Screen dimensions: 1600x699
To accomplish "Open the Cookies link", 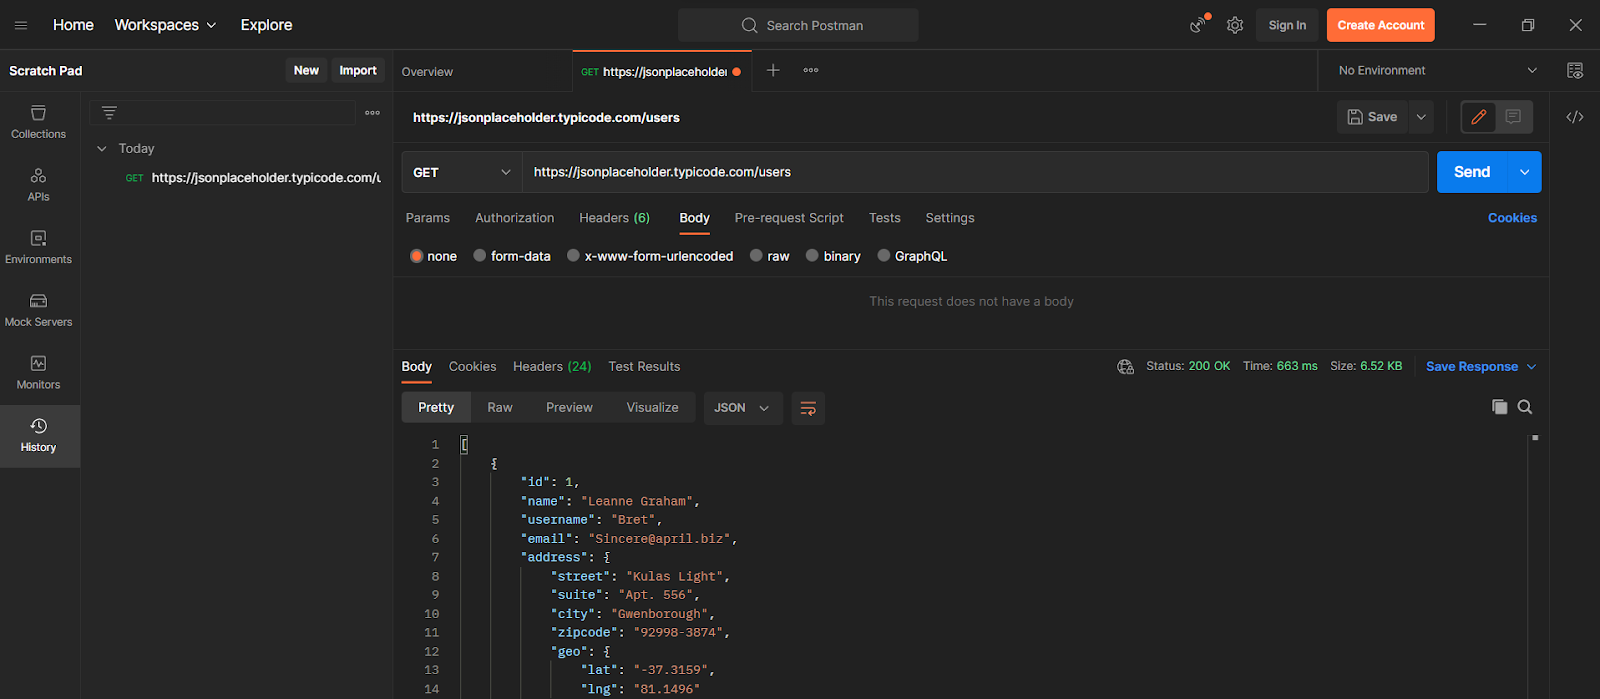I will click(1512, 218).
